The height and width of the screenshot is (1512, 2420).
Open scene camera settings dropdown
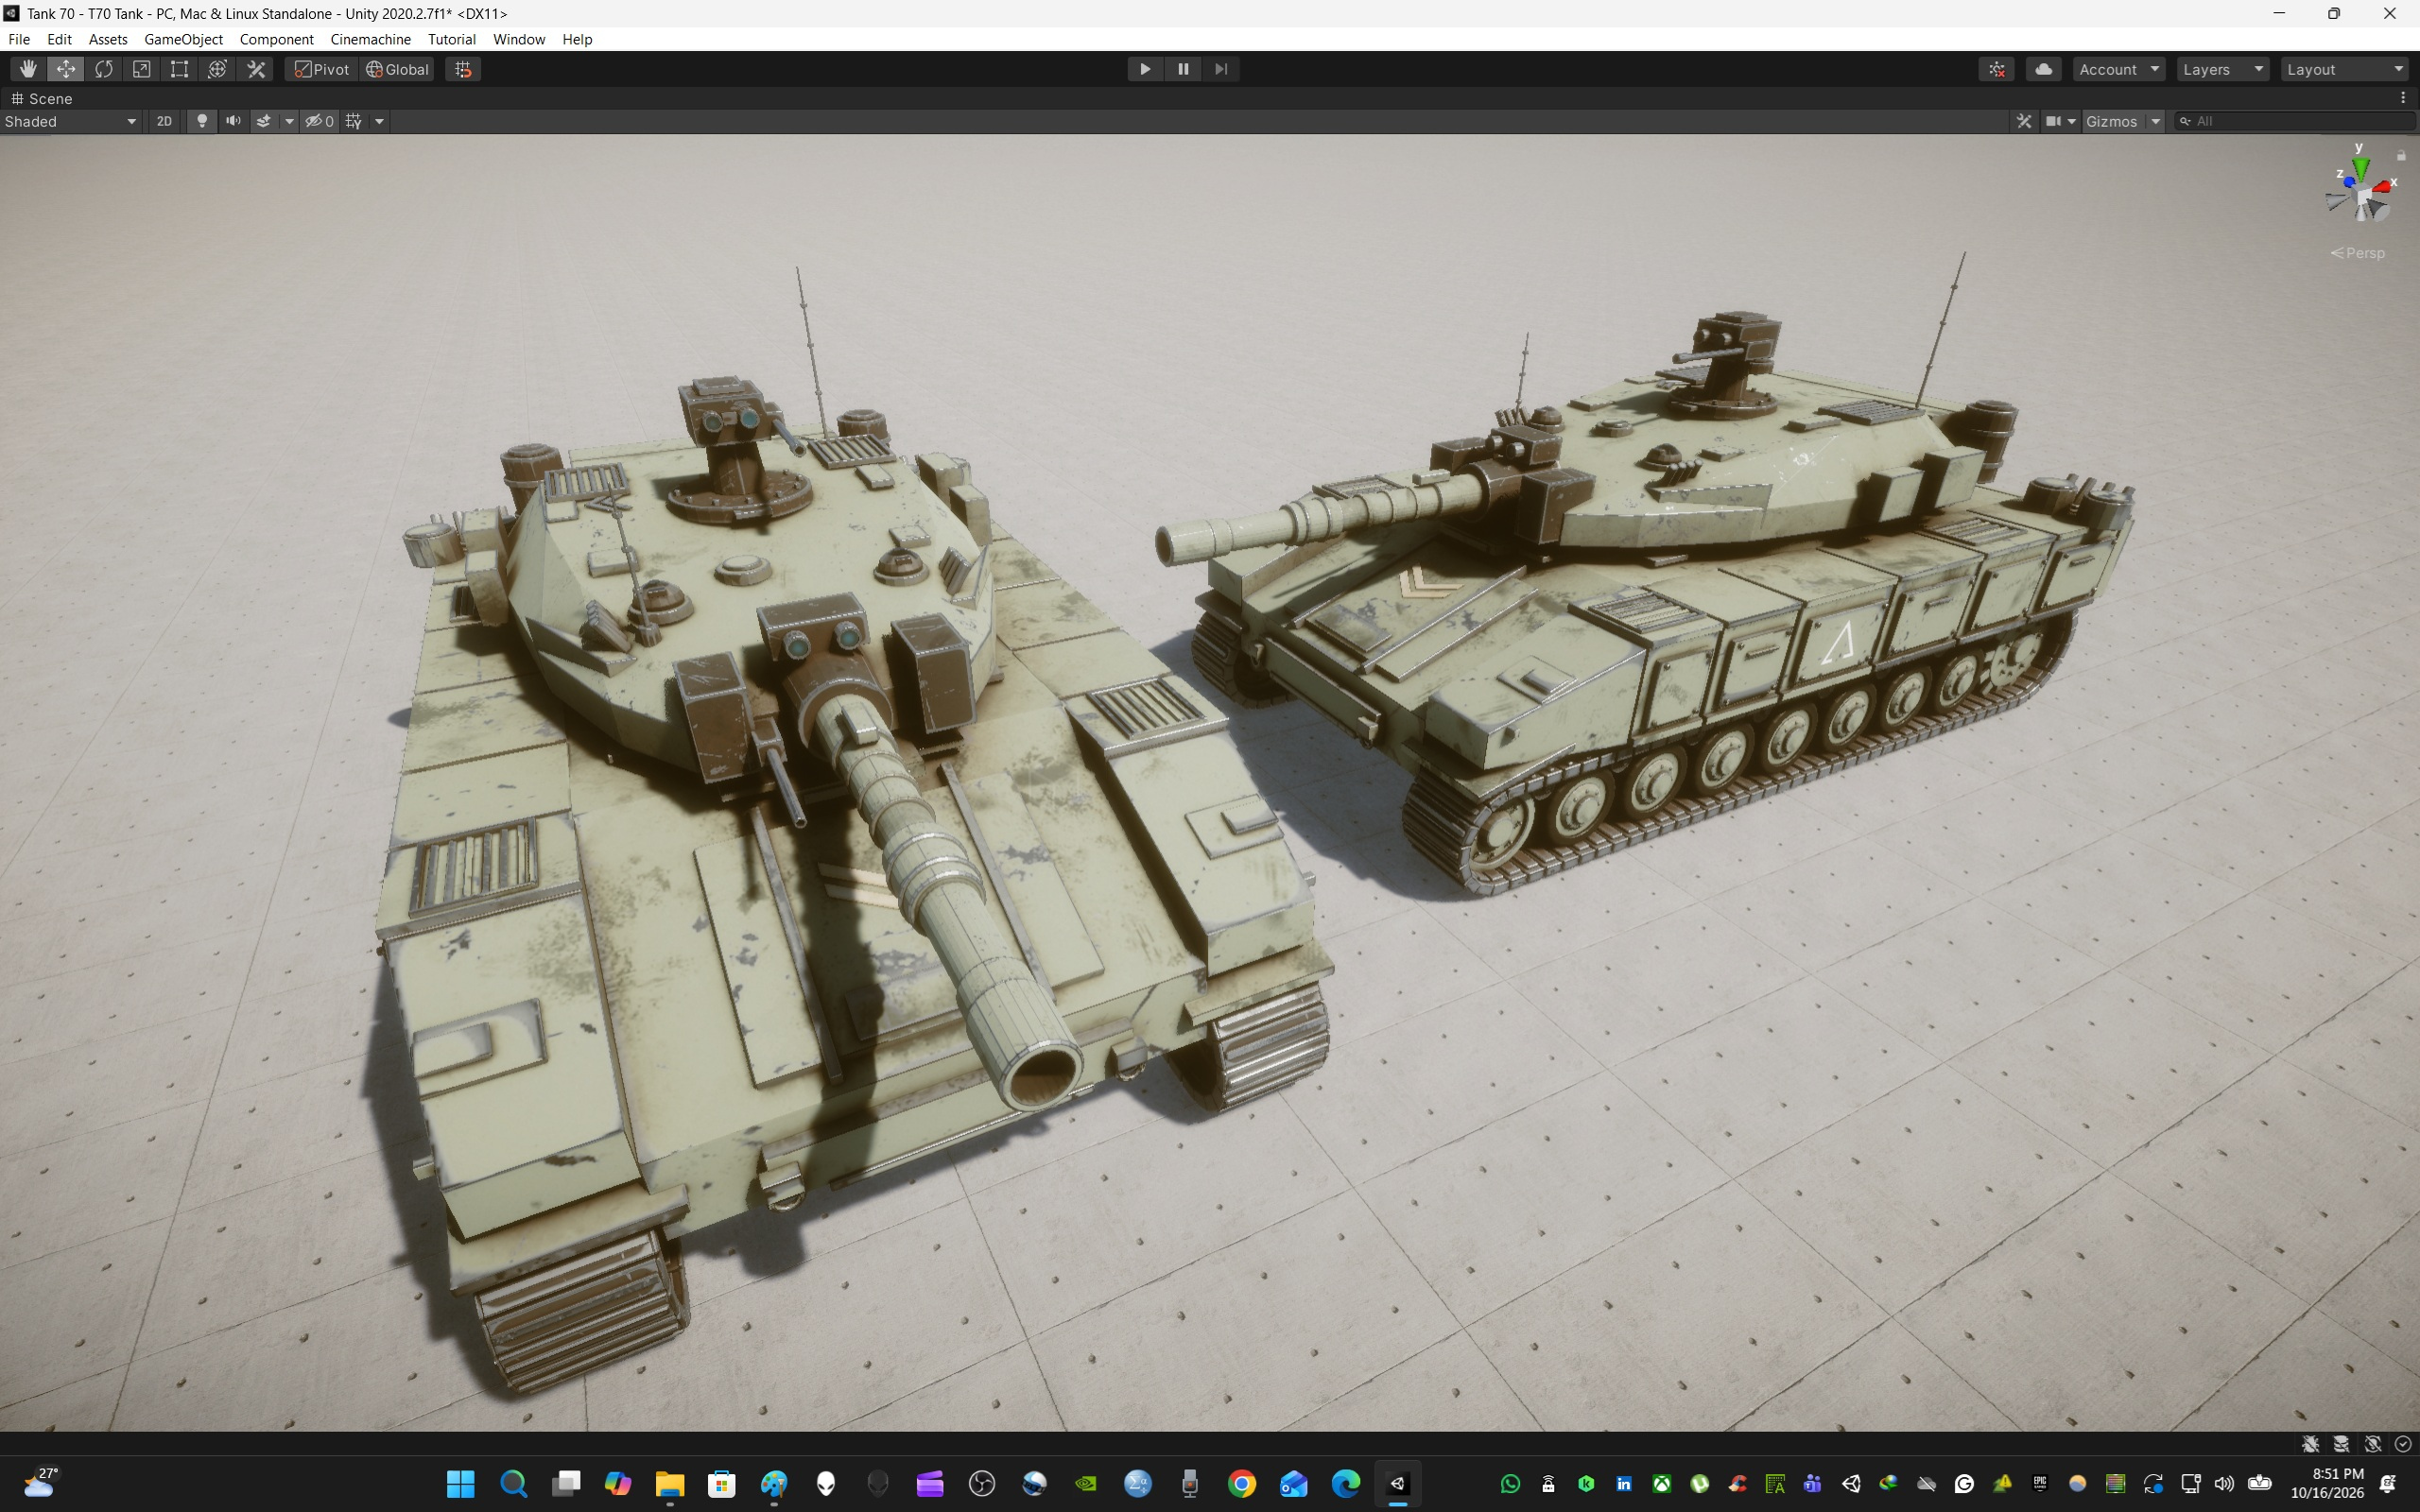[2061, 121]
